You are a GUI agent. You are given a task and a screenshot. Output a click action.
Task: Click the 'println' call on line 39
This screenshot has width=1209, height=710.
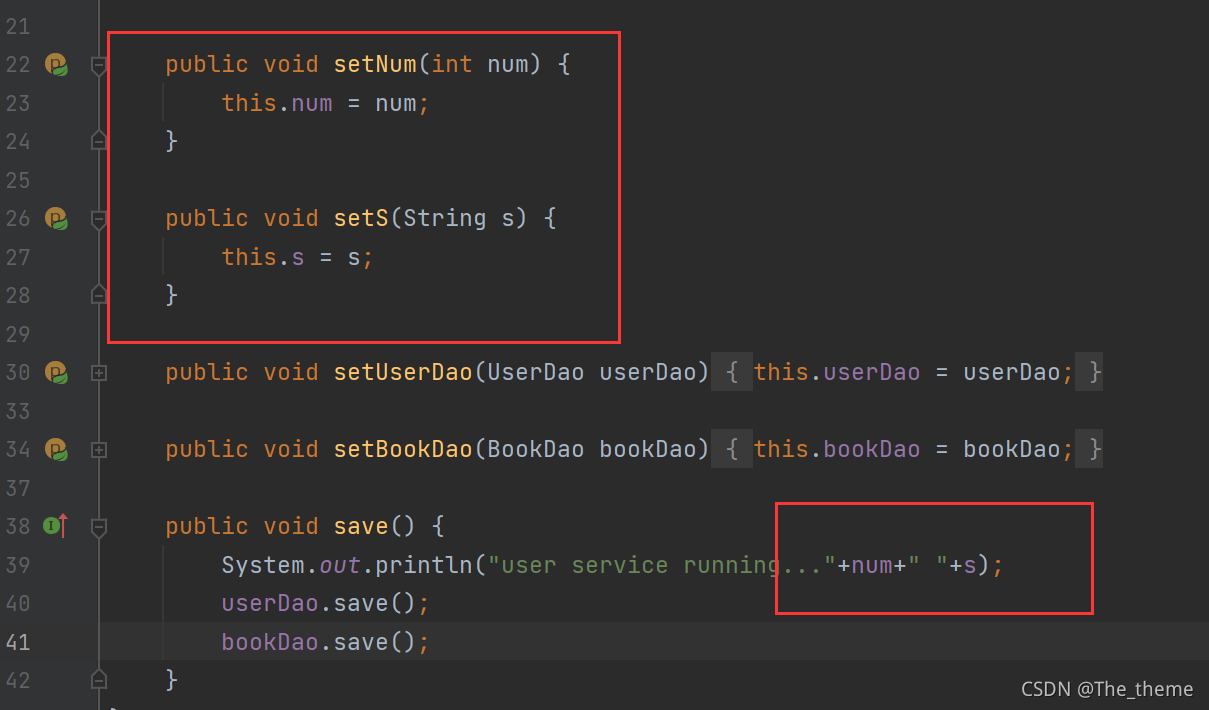click(424, 566)
